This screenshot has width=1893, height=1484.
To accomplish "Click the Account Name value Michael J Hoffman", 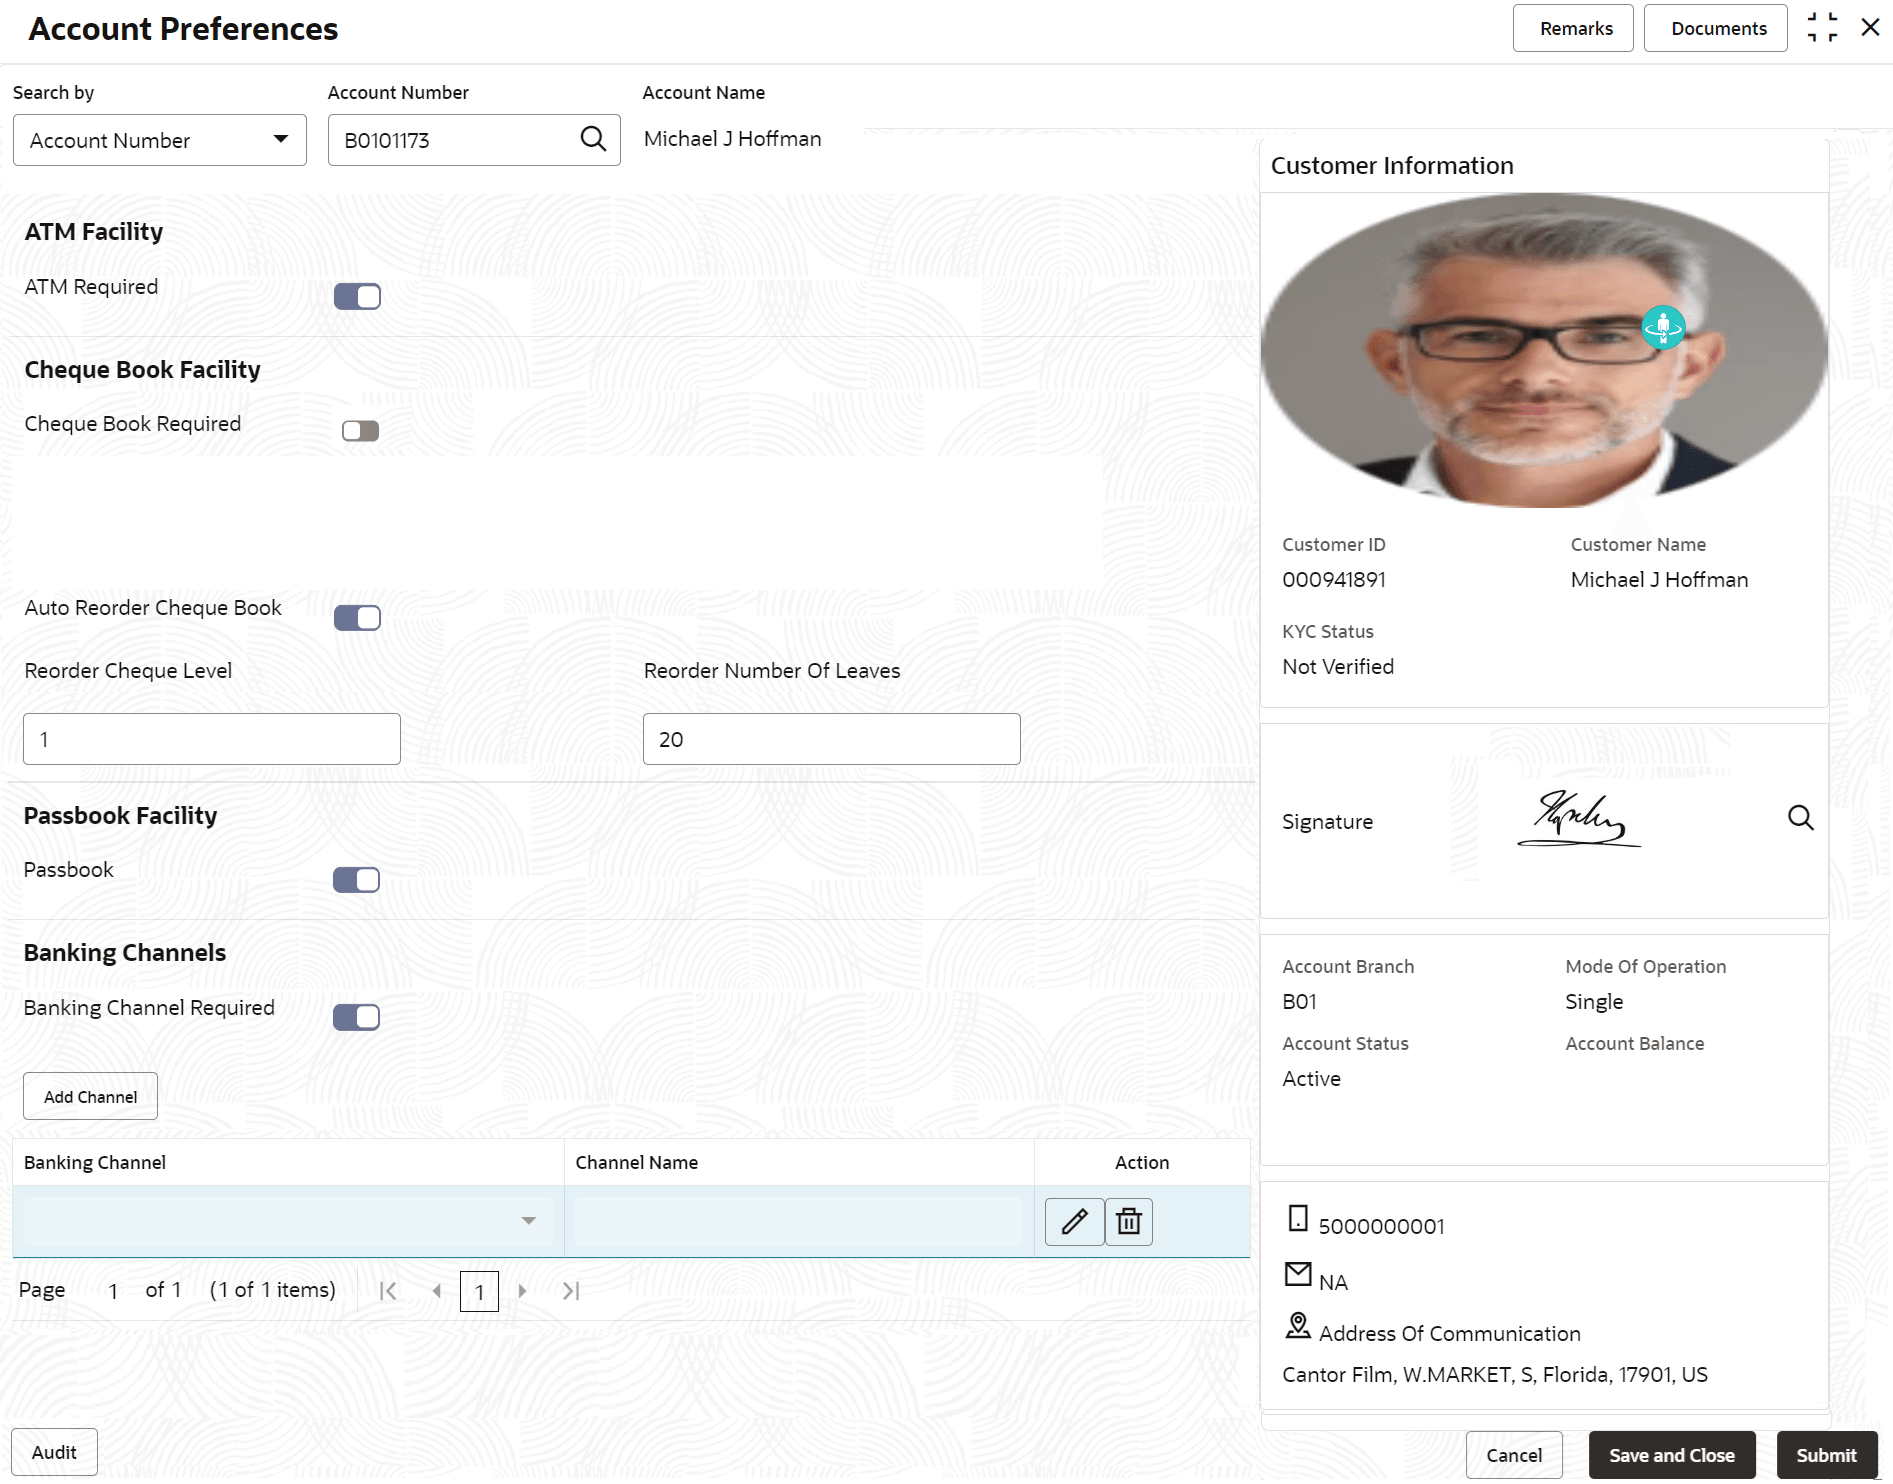I will 733,139.
